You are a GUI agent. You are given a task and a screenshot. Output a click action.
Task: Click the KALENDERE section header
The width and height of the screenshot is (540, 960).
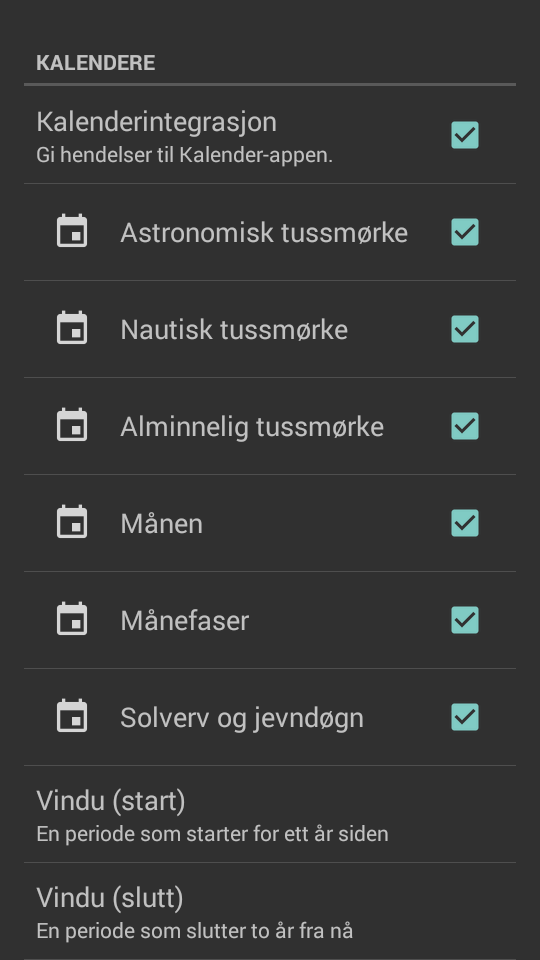(x=96, y=62)
